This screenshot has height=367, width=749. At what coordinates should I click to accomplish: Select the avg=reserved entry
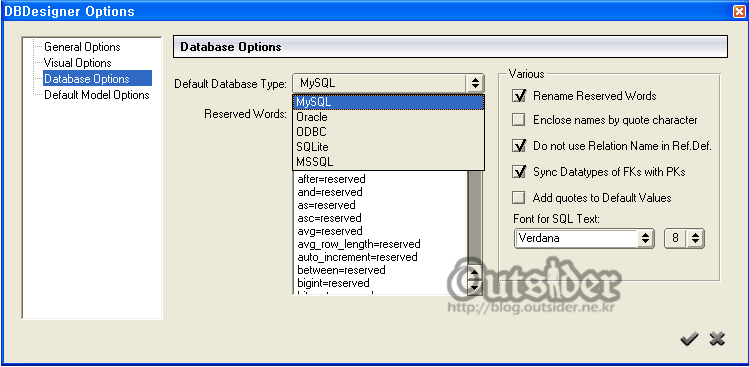(x=330, y=231)
